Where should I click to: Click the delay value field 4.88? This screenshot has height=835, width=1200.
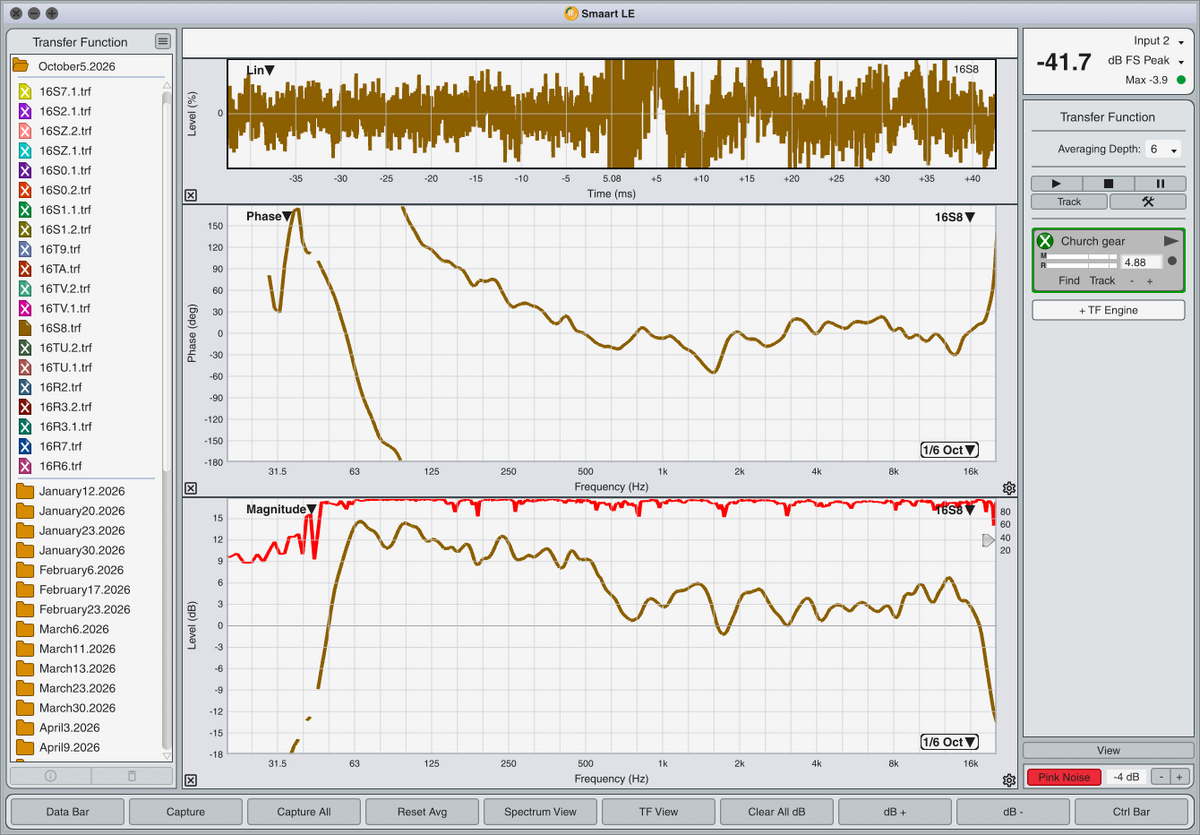point(1141,262)
